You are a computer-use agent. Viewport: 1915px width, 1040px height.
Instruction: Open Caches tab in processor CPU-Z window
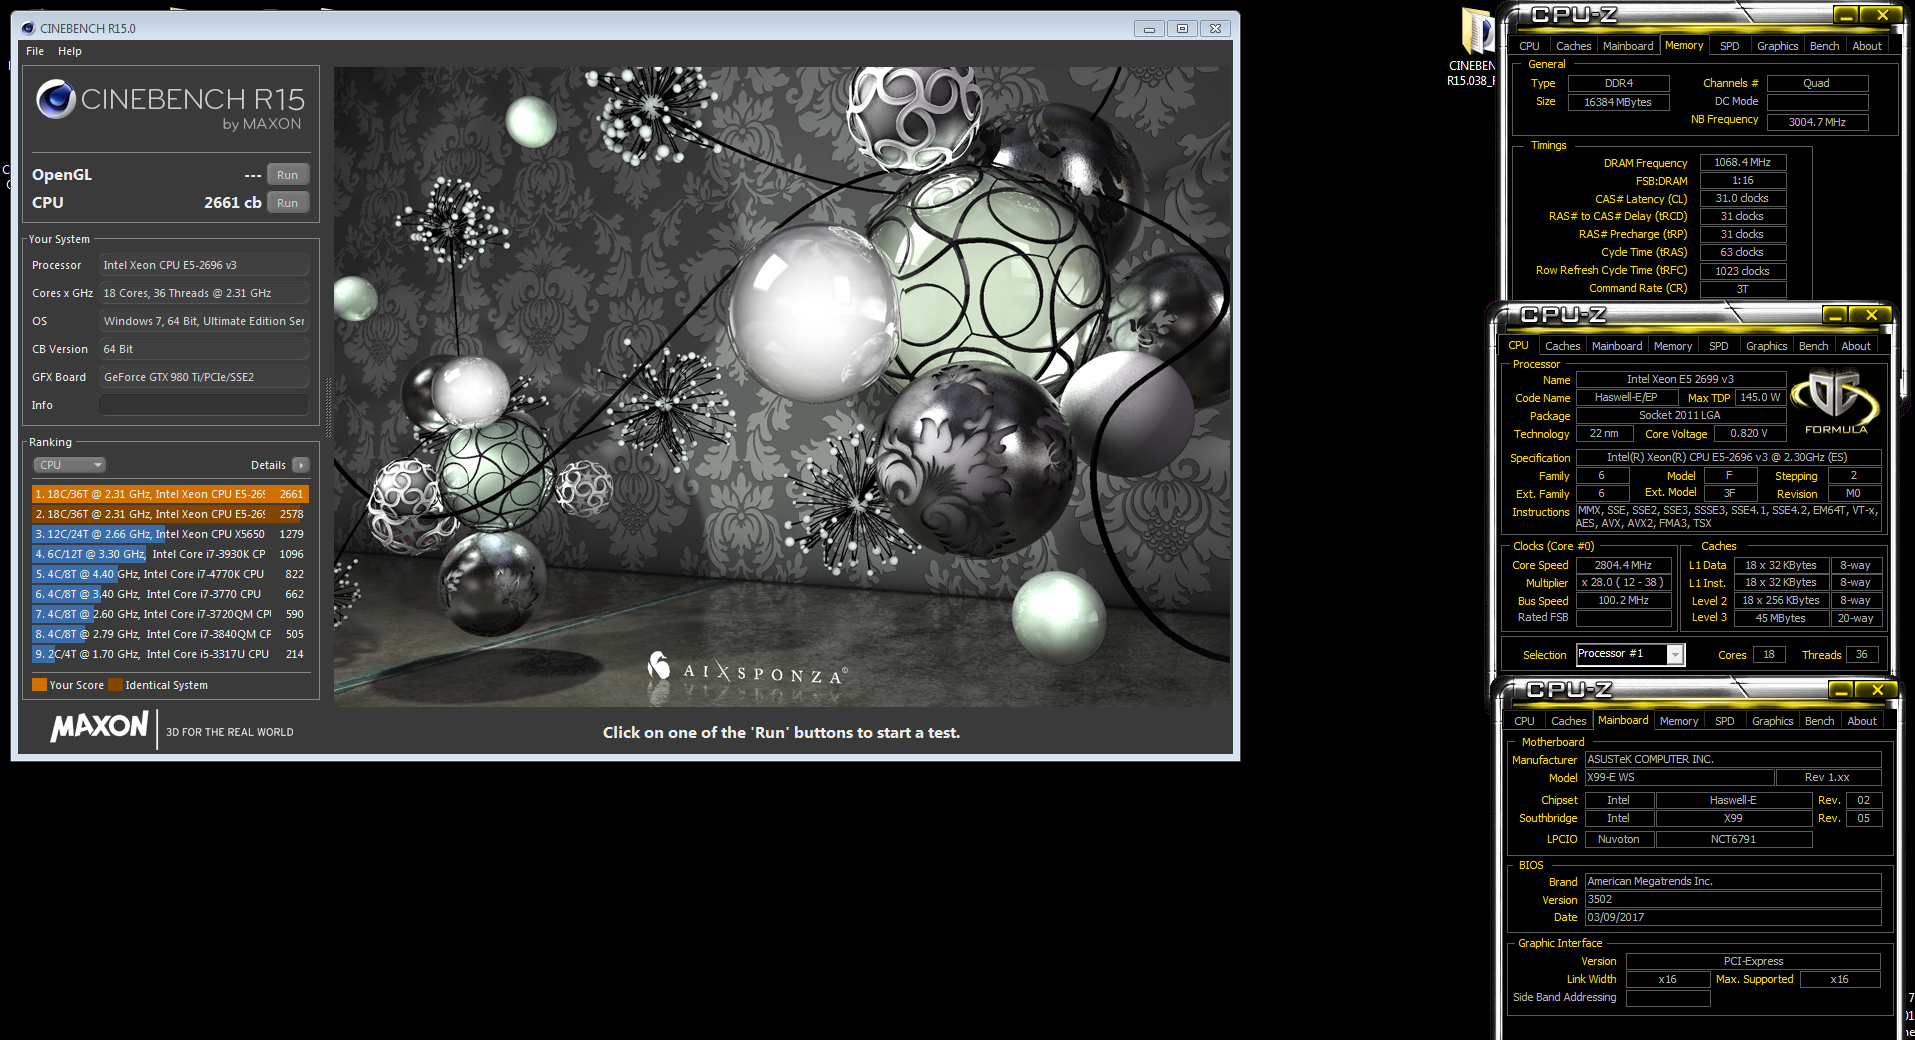1562,346
